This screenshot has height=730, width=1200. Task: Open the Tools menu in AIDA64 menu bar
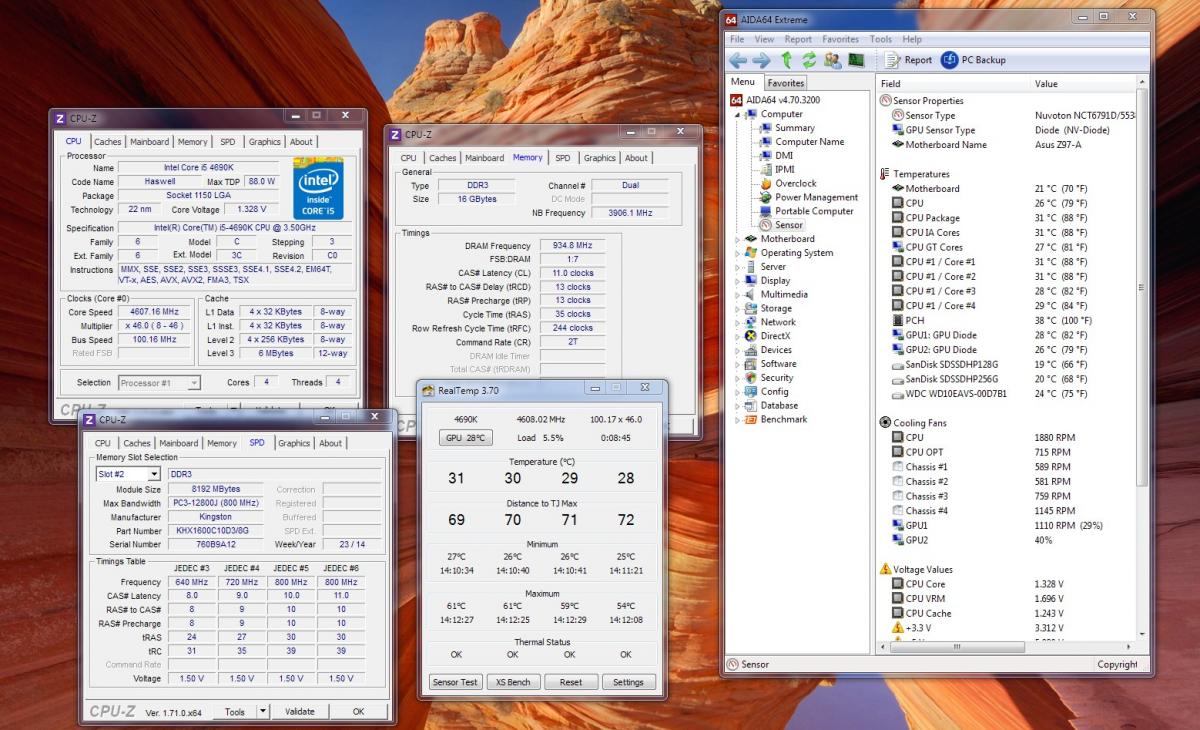tap(881, 39)
